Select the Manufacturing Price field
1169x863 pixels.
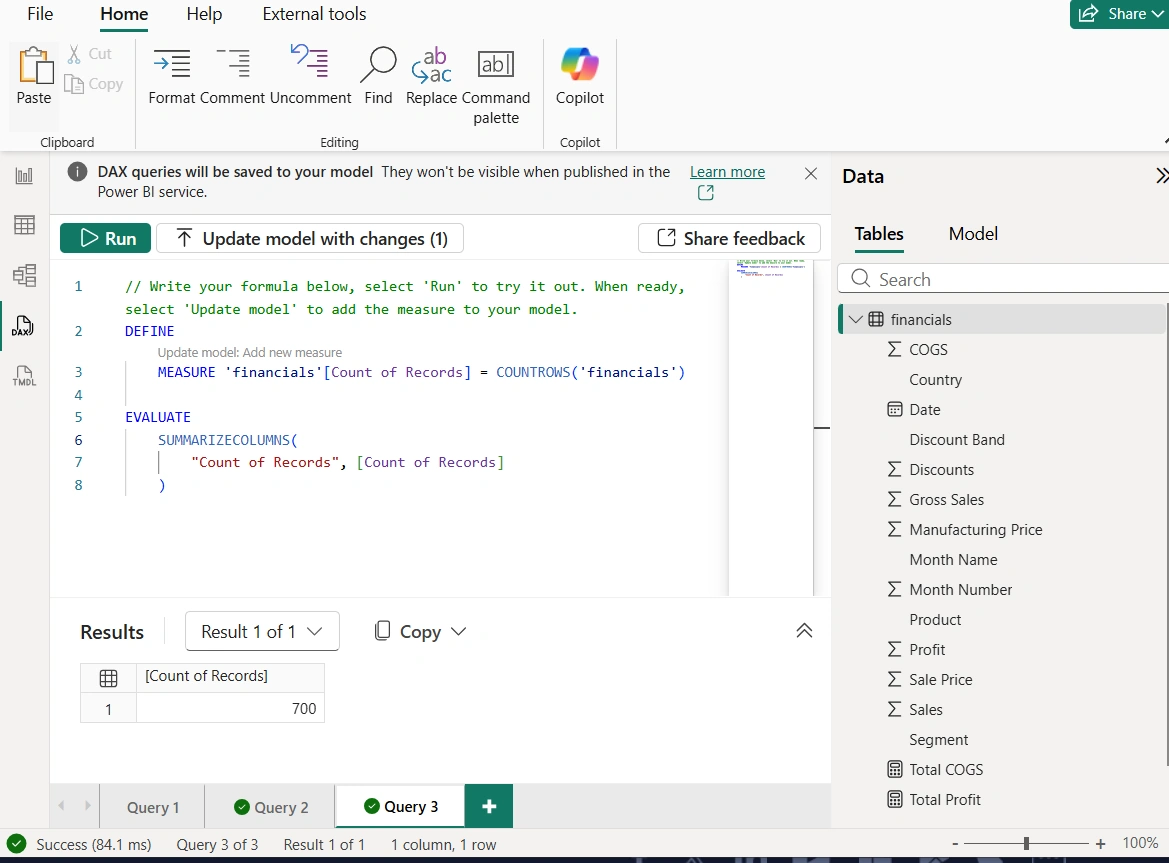tap(975, 529)
